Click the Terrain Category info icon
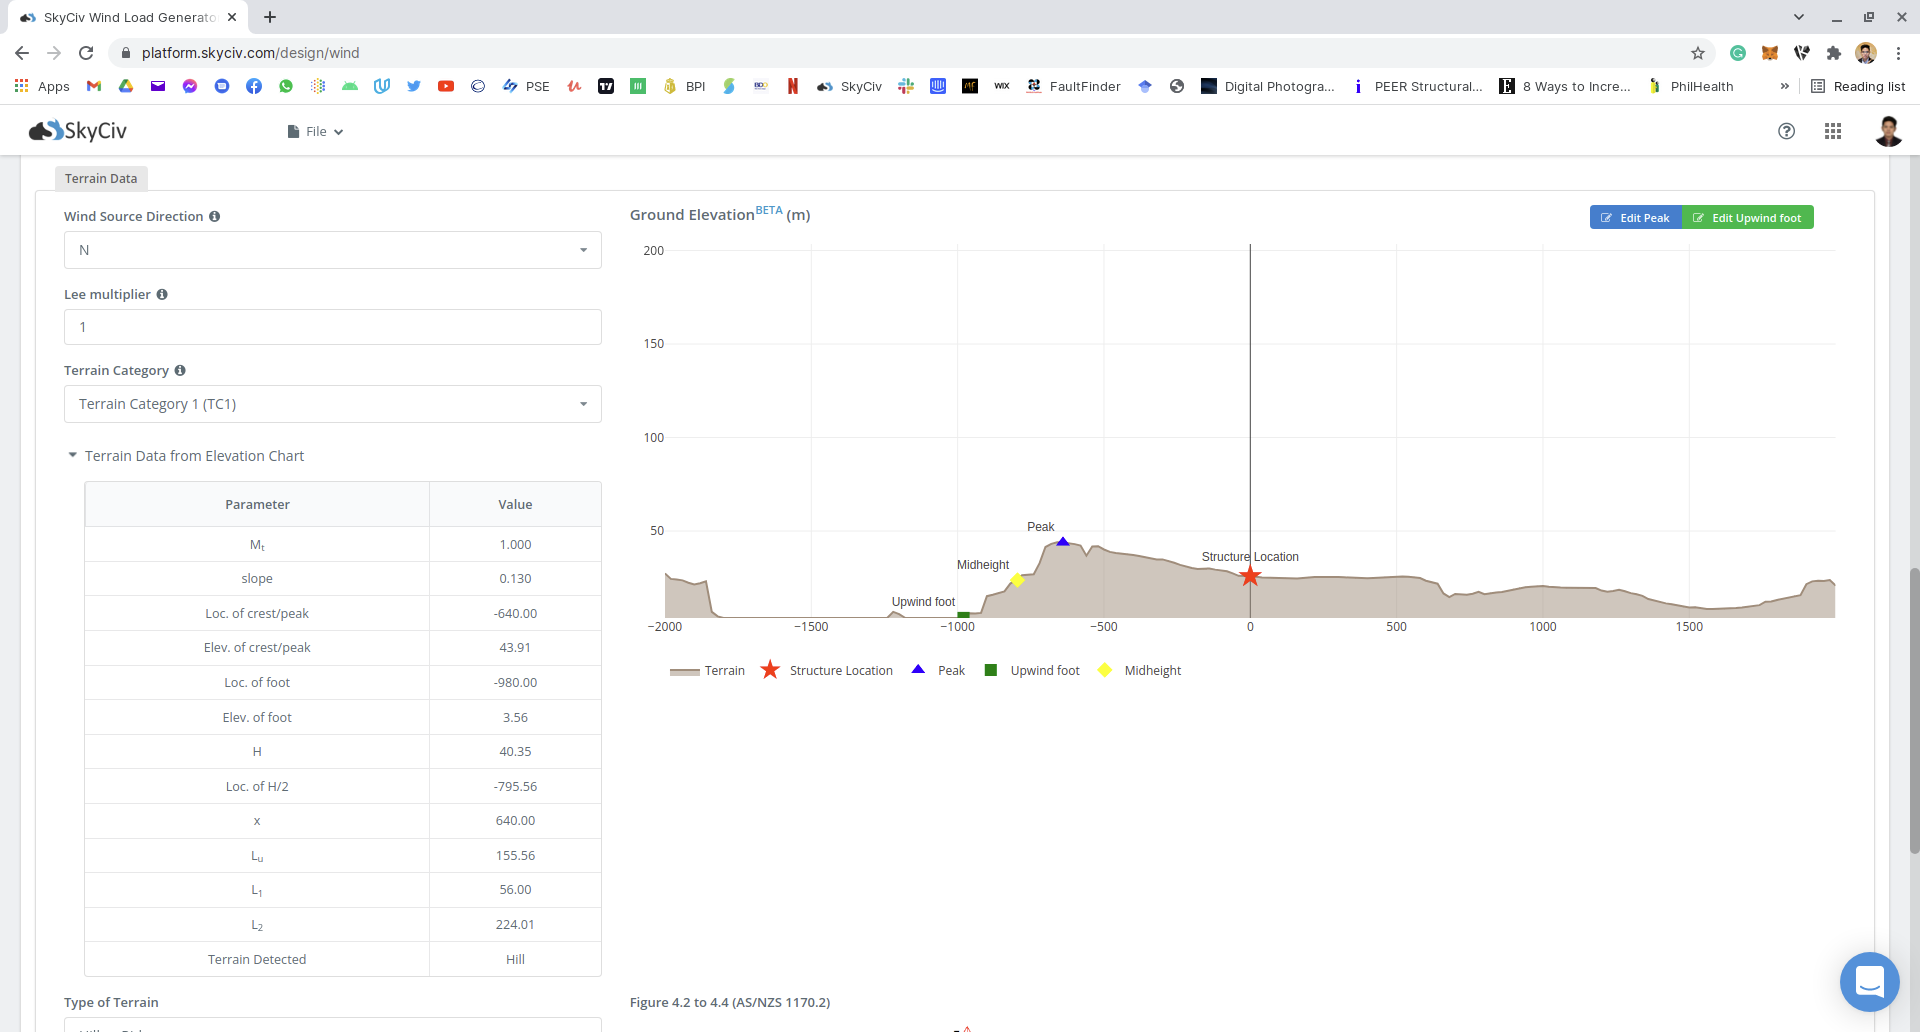Image resolution: width=1920 pixels, height=1032 pixels. pyautogui.click(x=180, y=371)
